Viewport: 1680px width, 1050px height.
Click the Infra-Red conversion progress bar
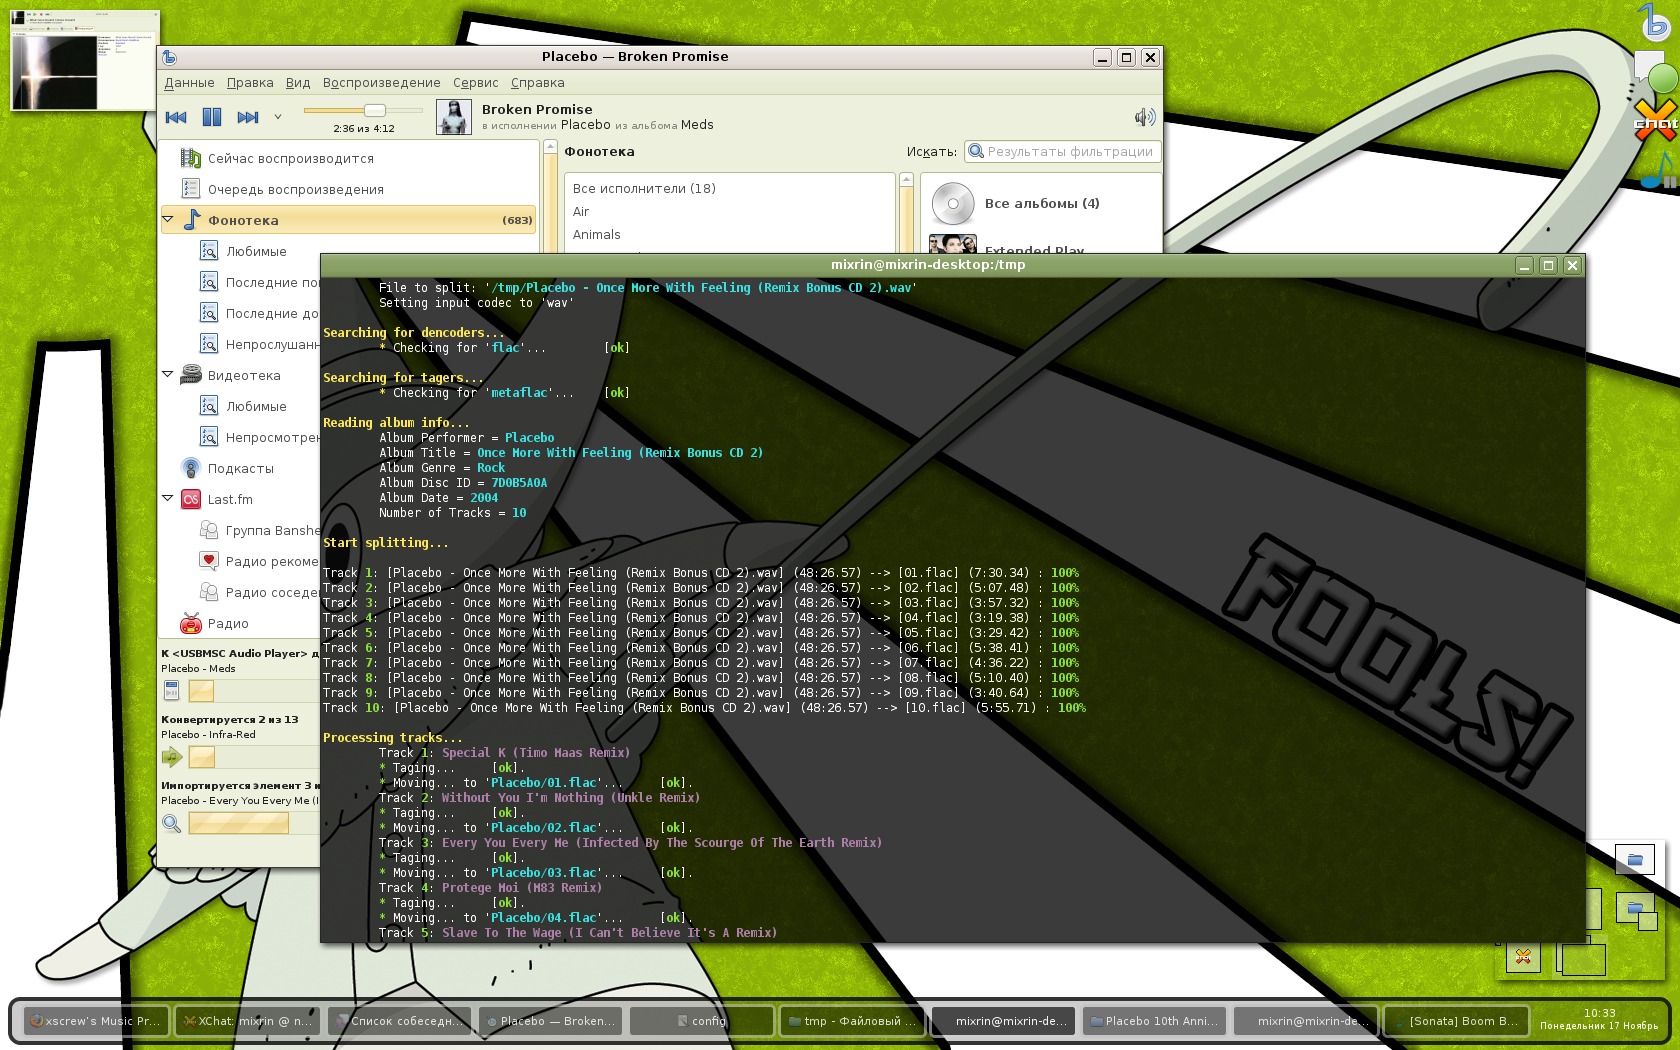click(254, 757)
